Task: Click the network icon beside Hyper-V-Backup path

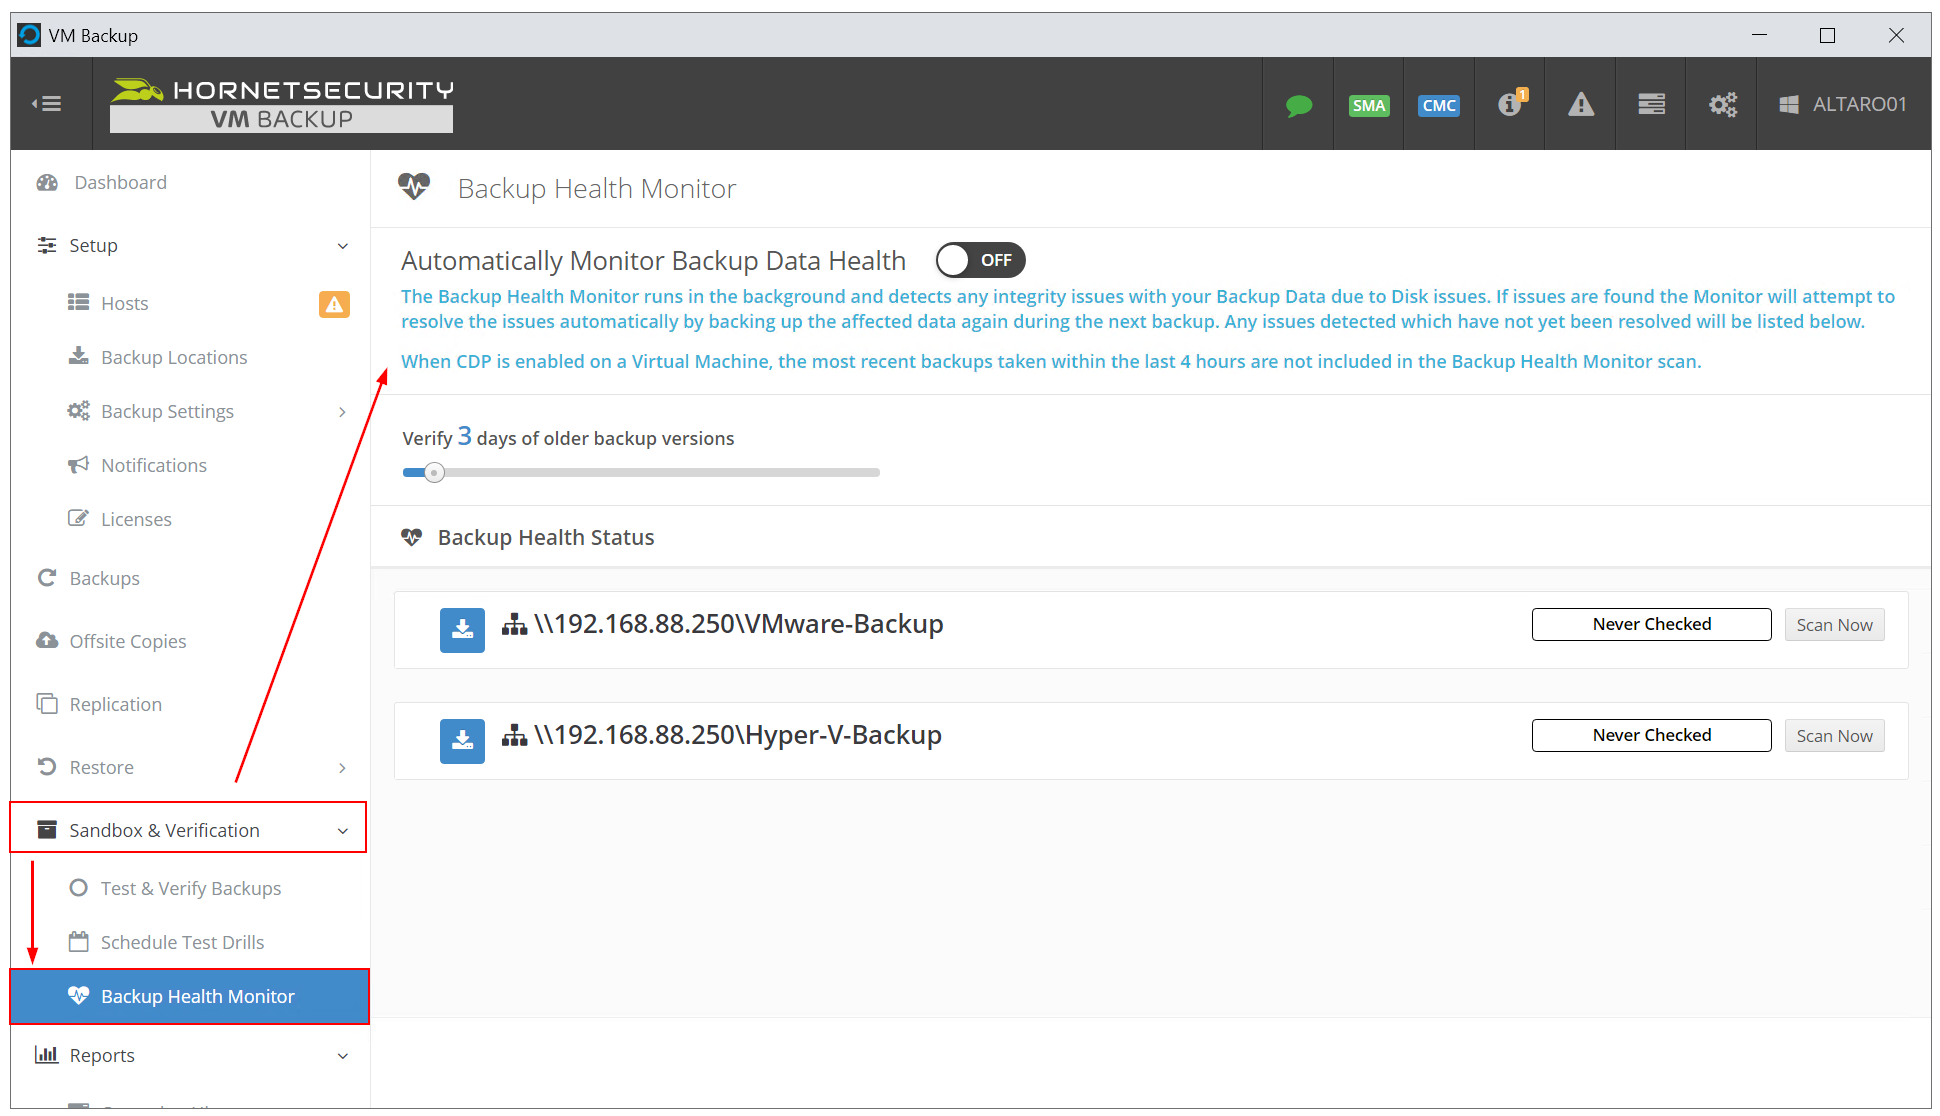Action: pos(514,736)
